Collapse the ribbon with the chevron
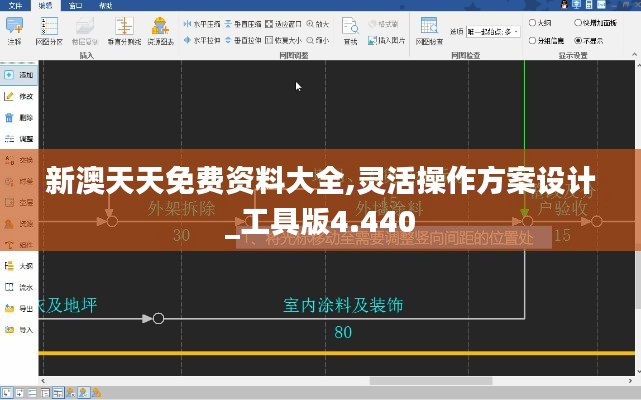 (634, 54)
